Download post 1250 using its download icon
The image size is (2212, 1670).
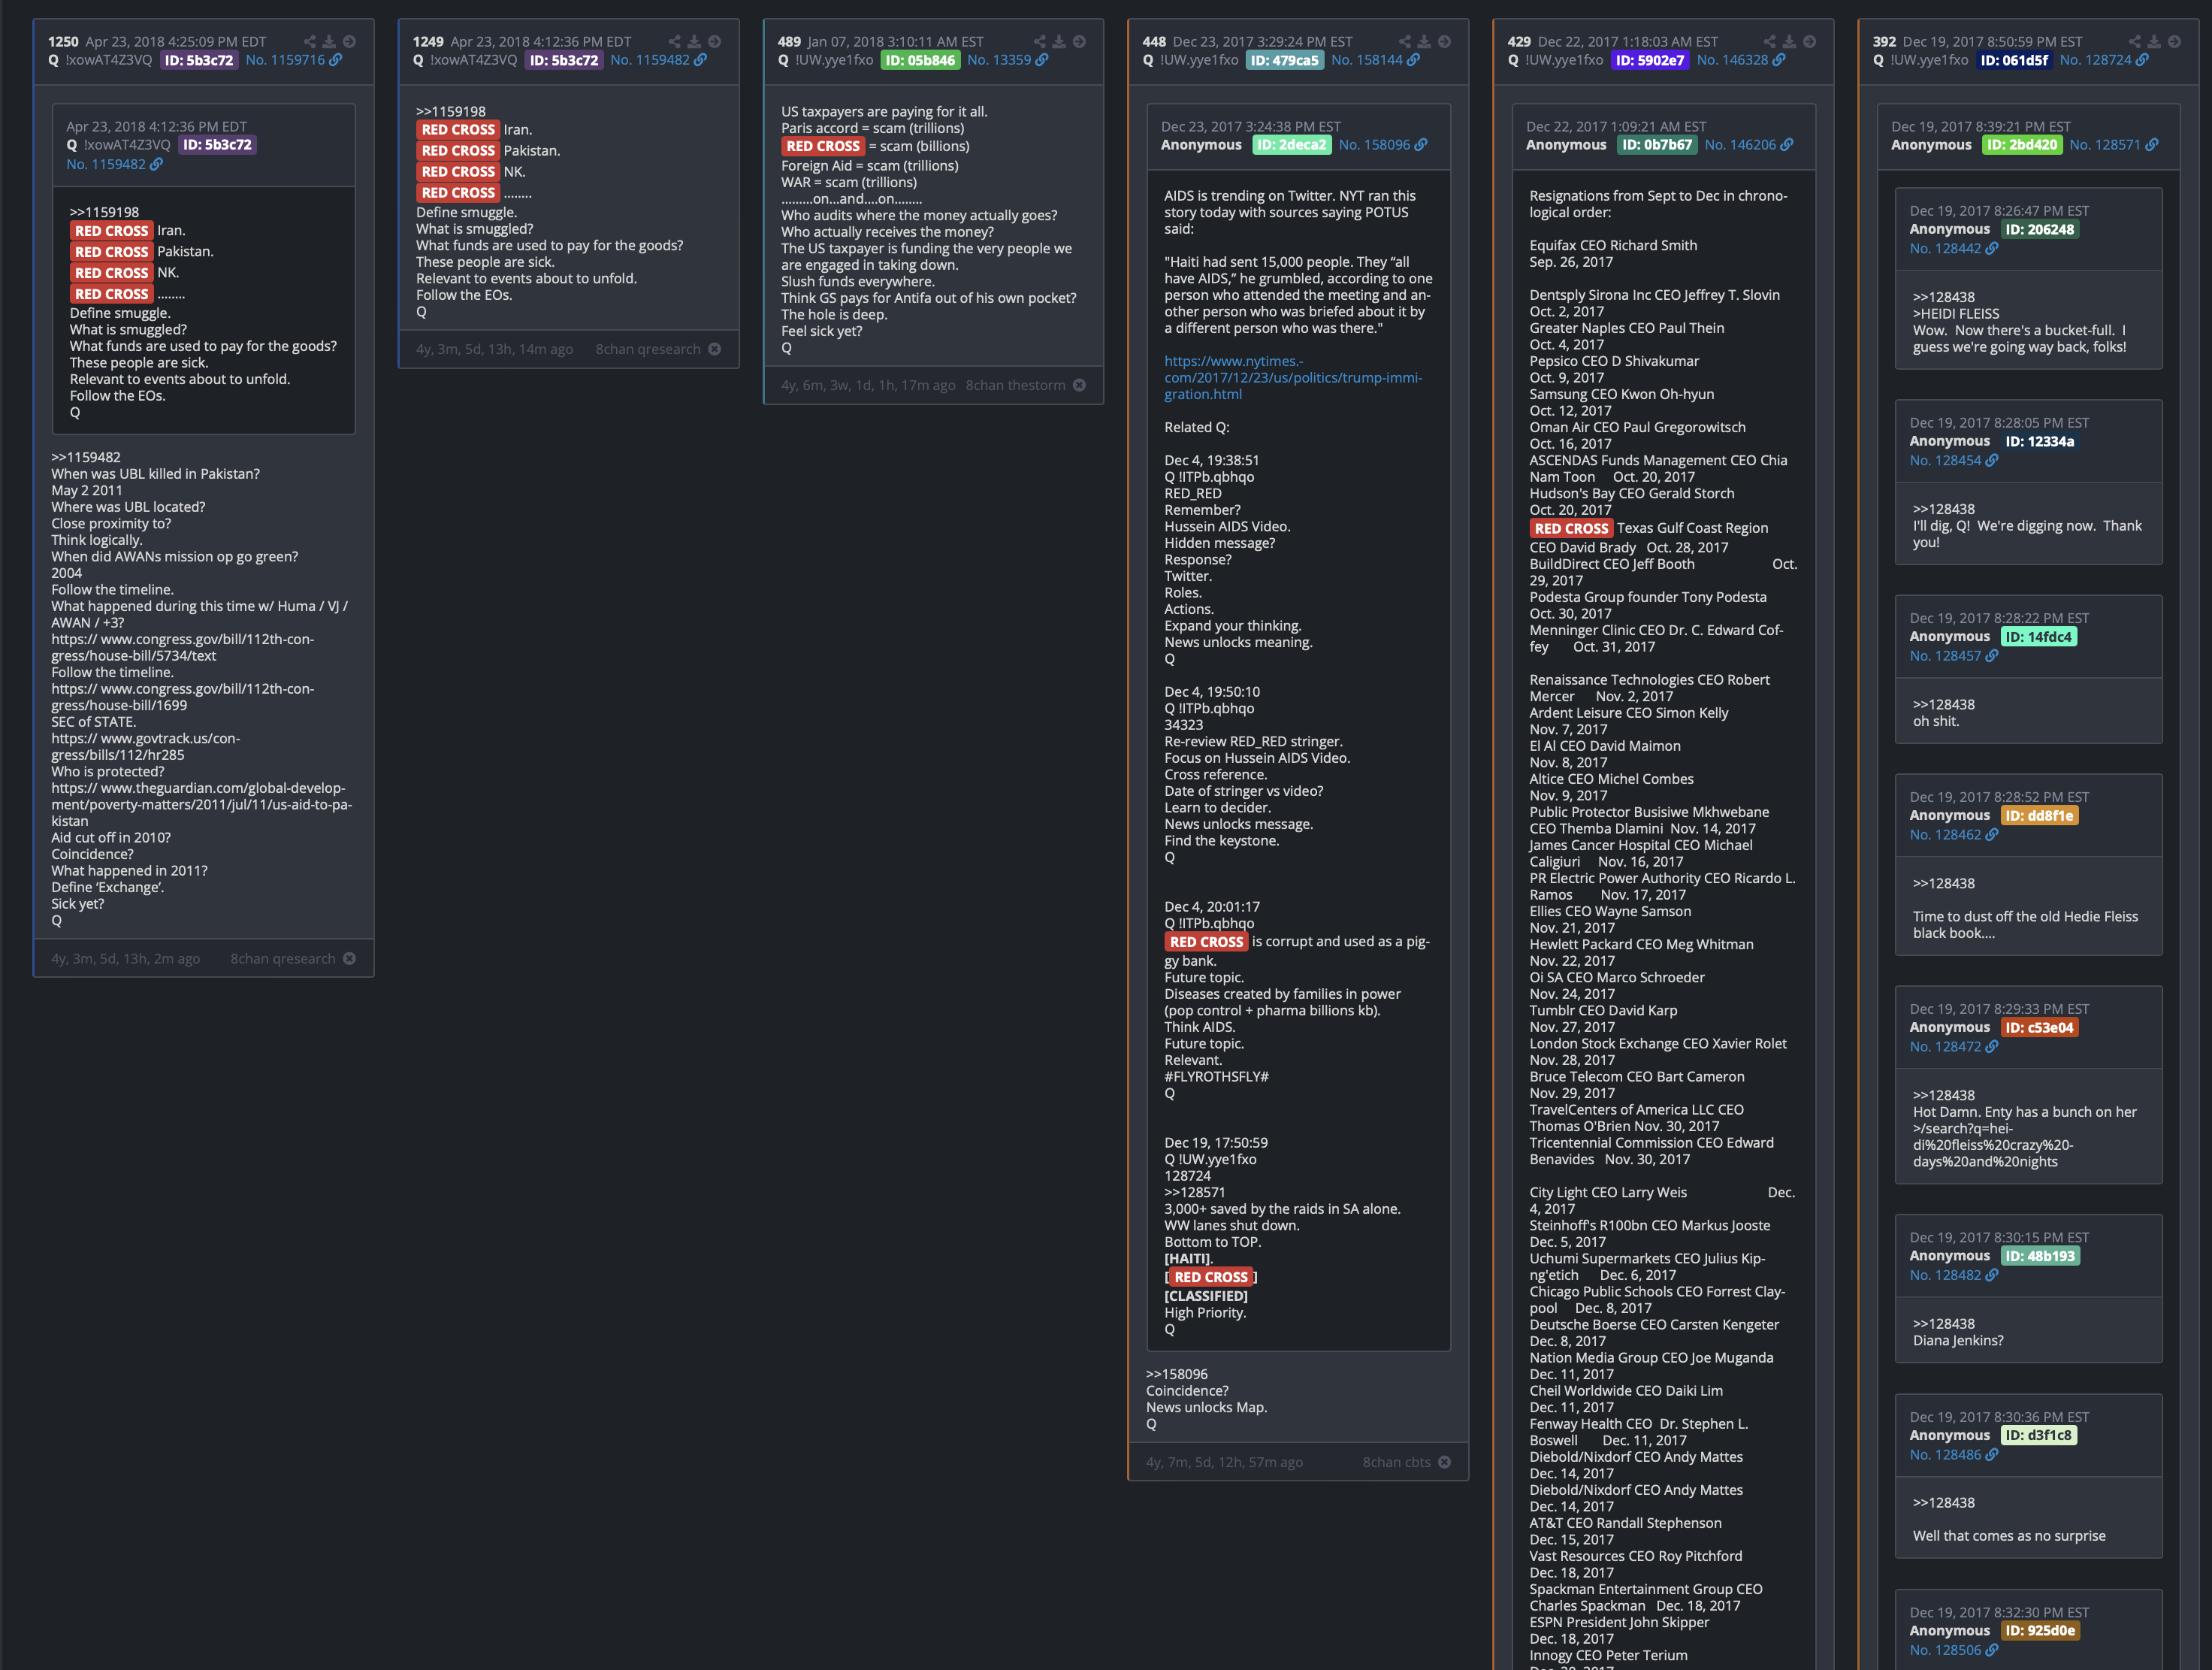(x=329, y=42)
